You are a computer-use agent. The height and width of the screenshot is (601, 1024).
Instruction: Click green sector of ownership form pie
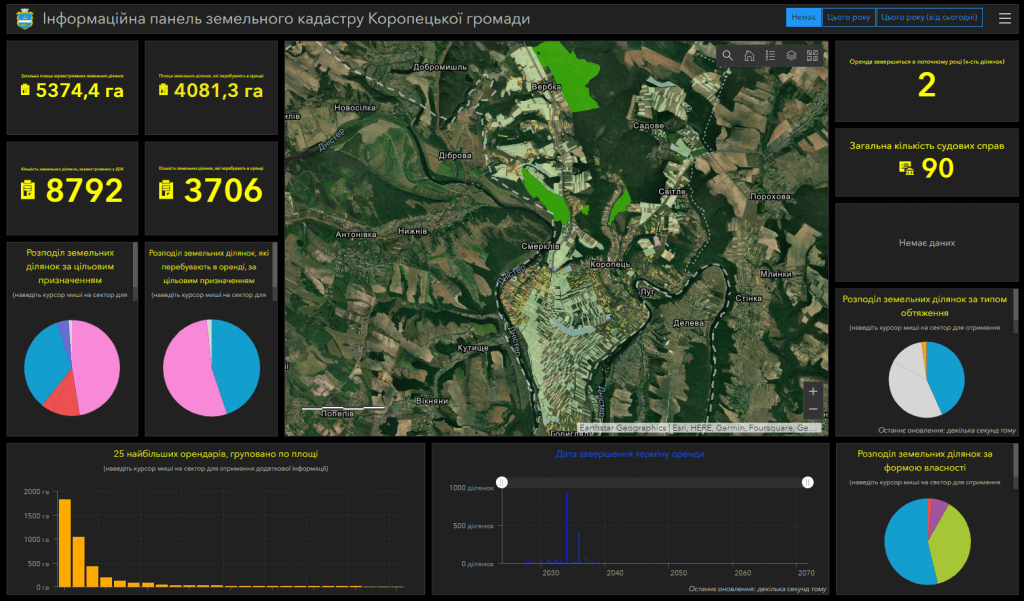[950, 542]
